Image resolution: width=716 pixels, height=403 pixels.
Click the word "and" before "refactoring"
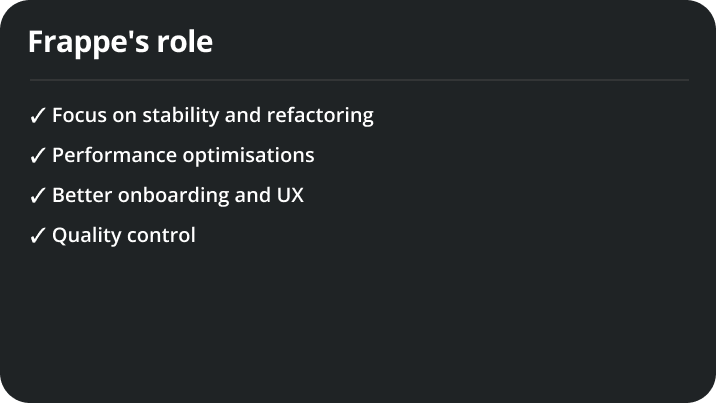243,116
